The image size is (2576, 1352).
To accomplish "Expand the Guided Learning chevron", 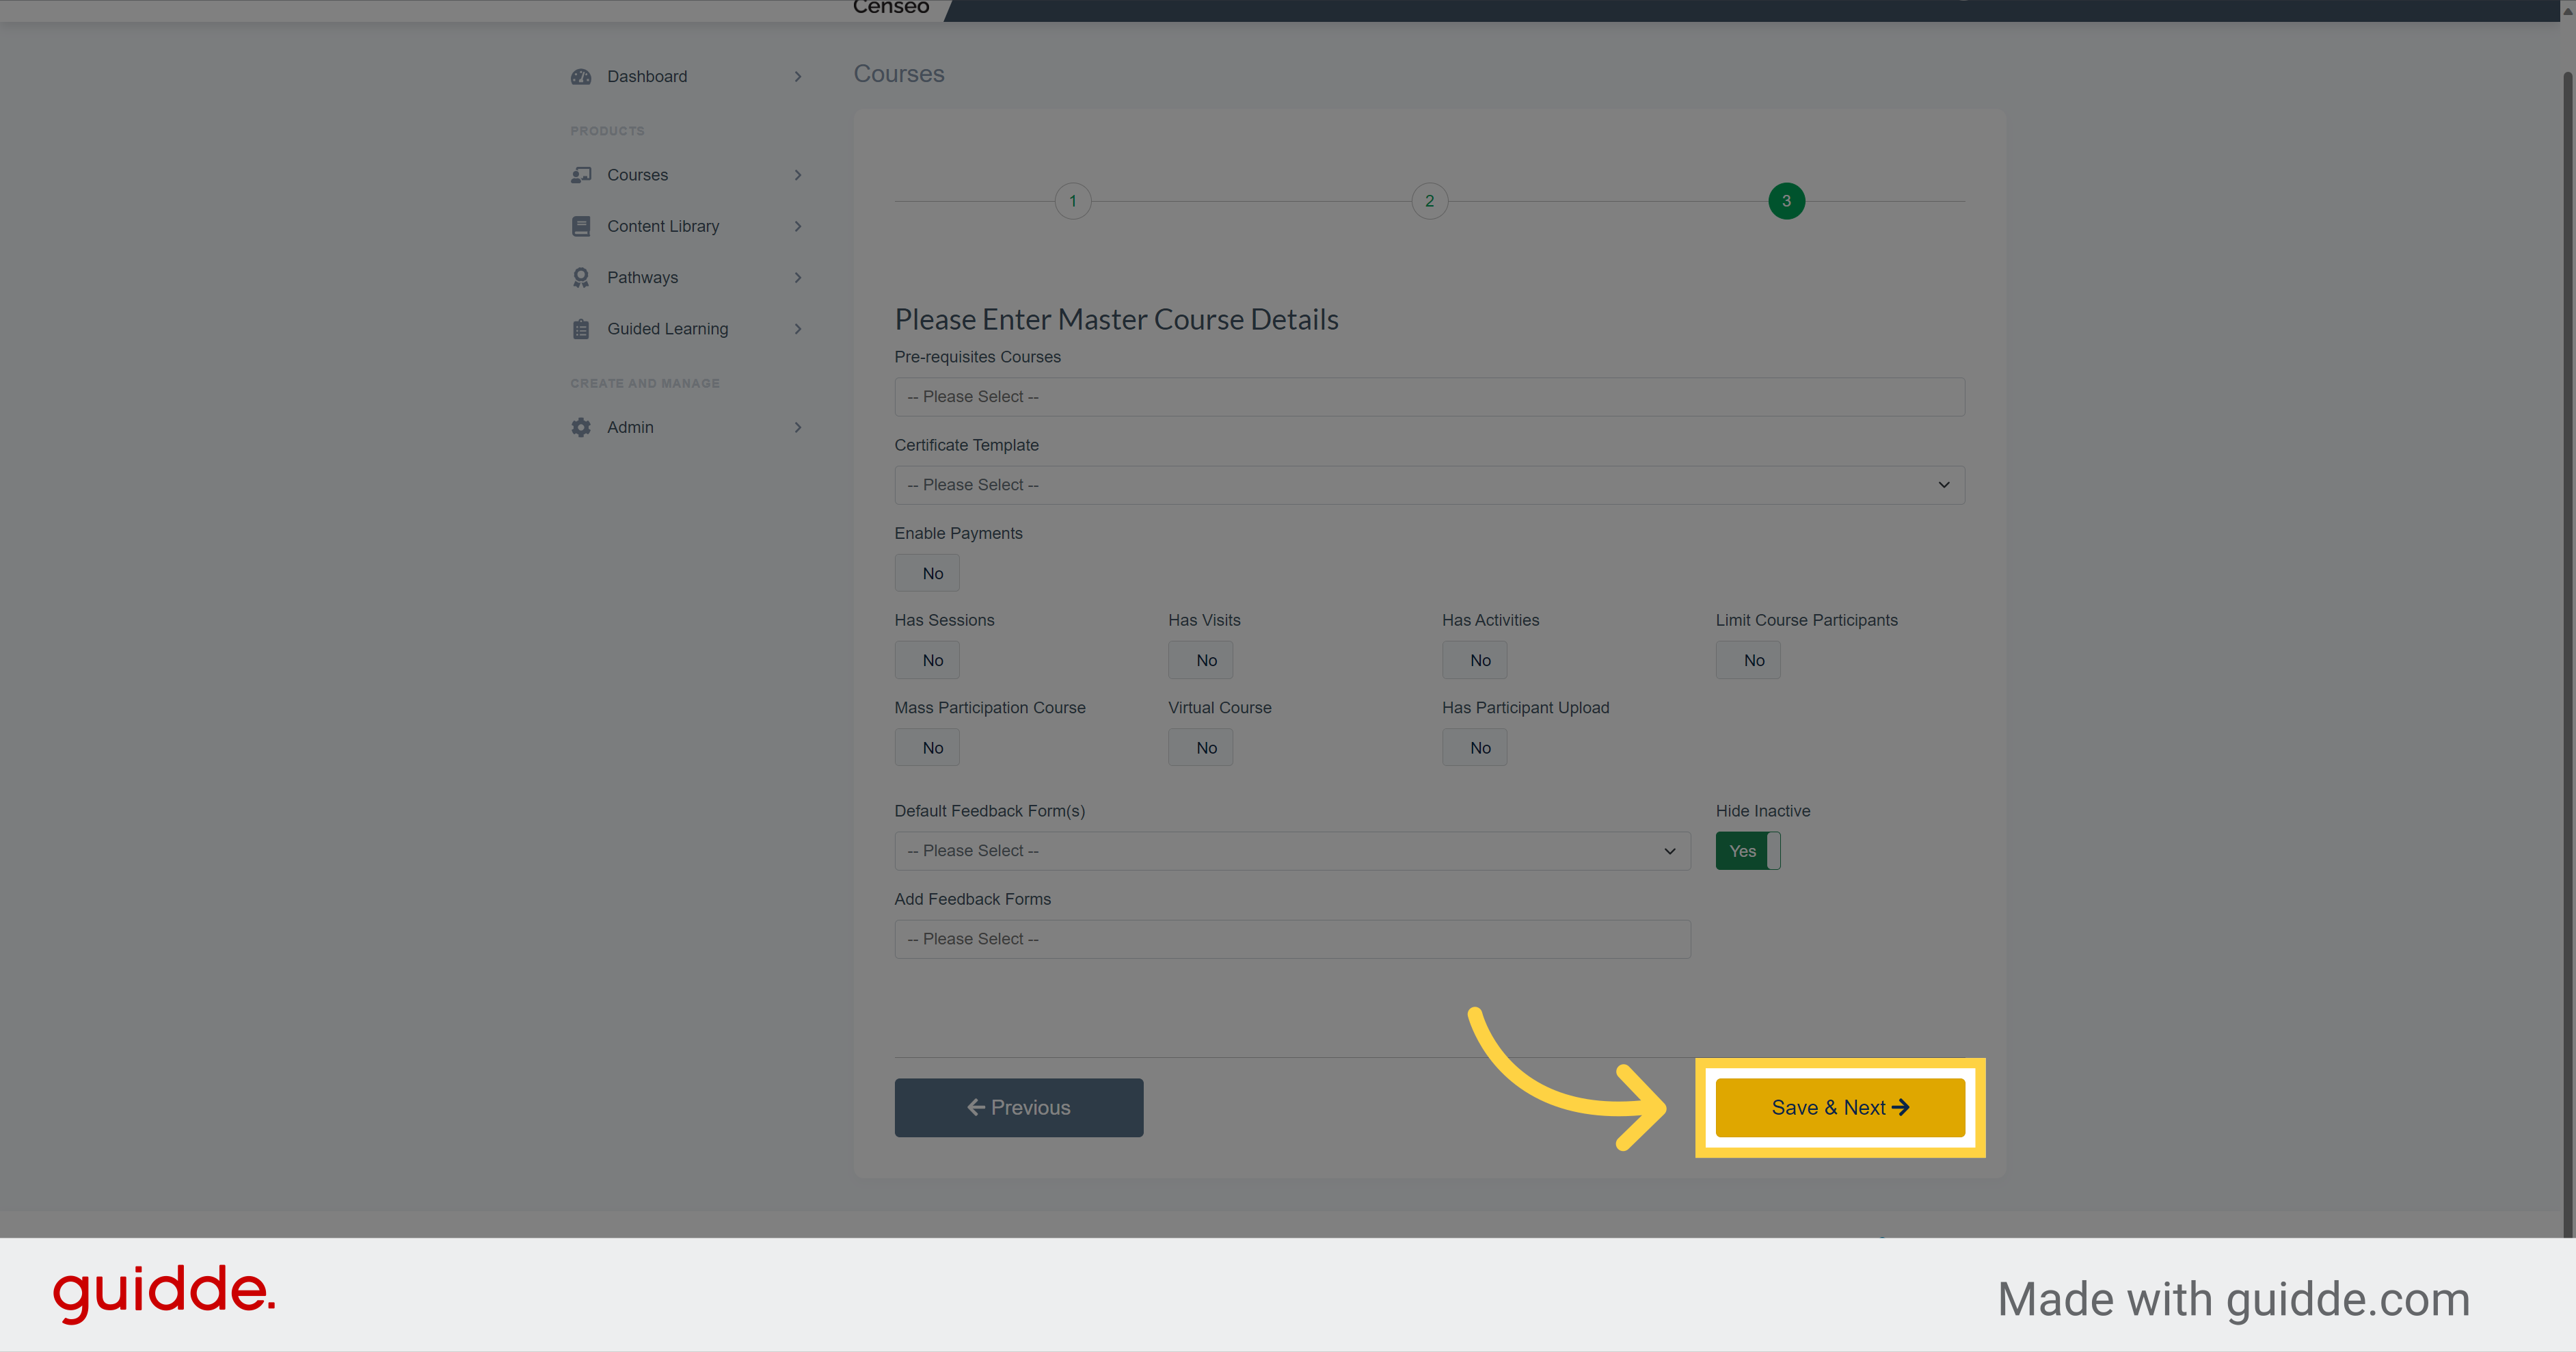I will point(798,329).
